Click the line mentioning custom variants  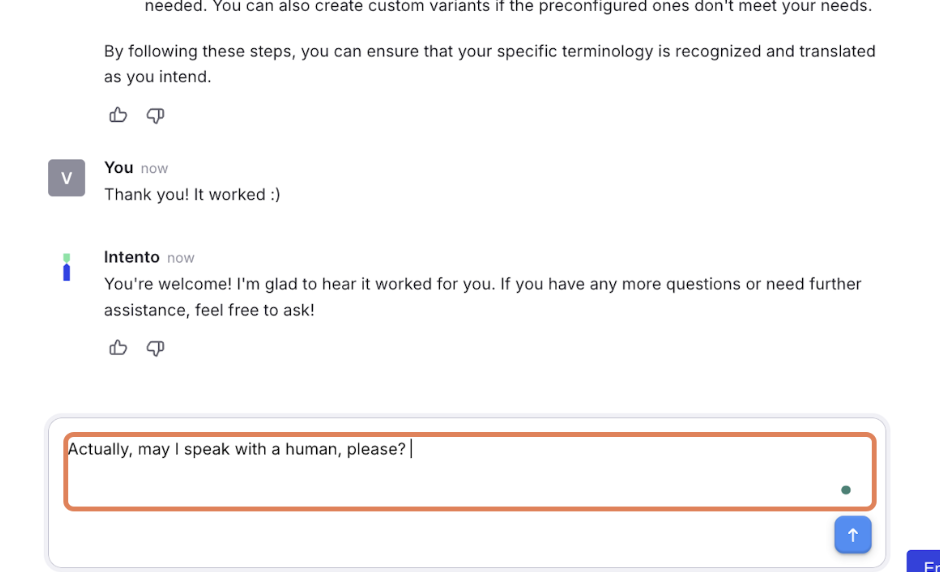(x=508, y=7)
